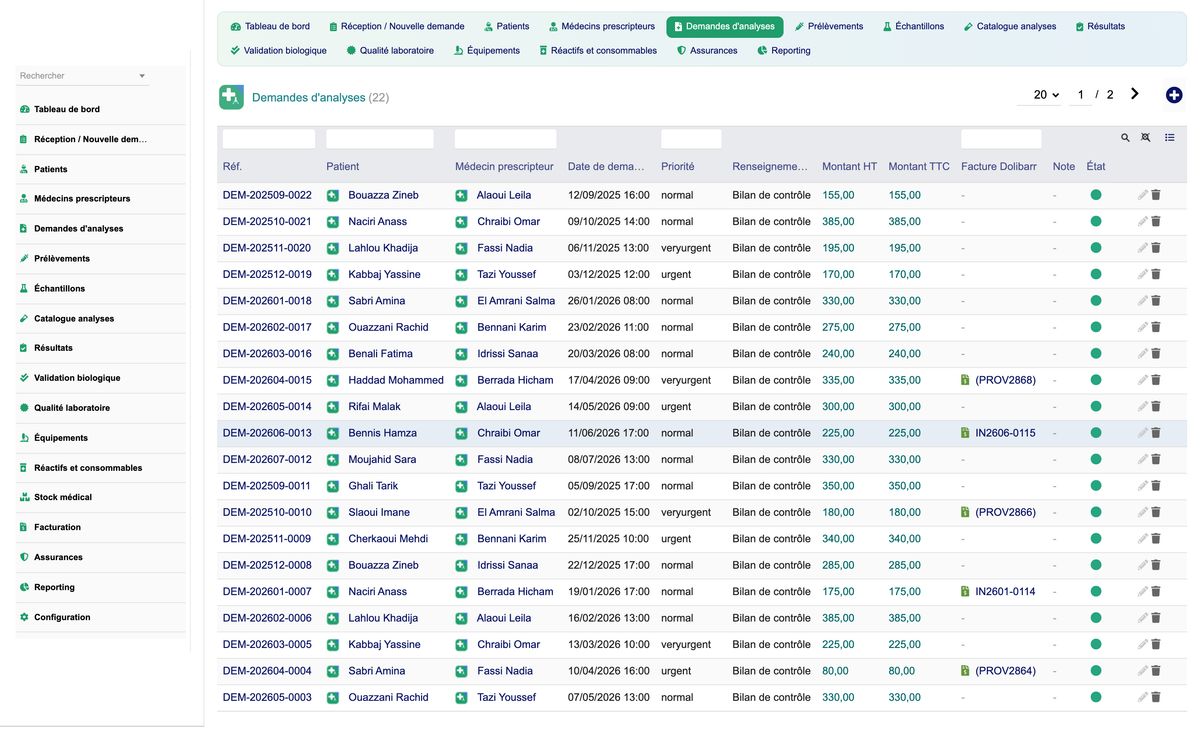
Task: Open the column selector list icon
Action: (x=1170, y=138)
